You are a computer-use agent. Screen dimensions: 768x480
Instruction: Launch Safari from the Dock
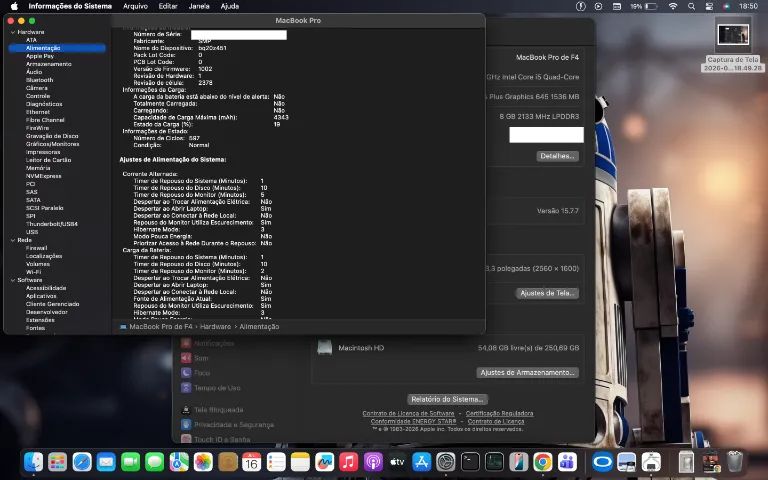pyautogui.click(x=82, y=462)
